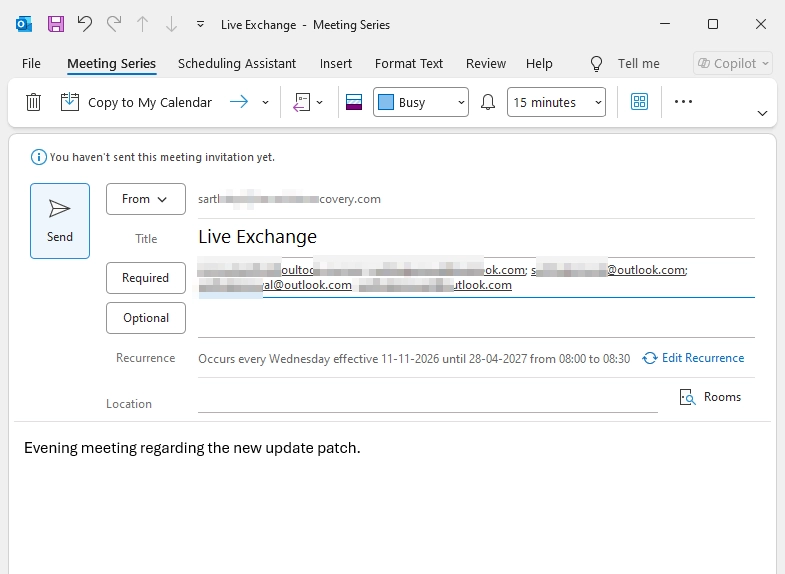Delete the meeting with the trash icon
Viewport: 785px width, 574px height.
33,102
